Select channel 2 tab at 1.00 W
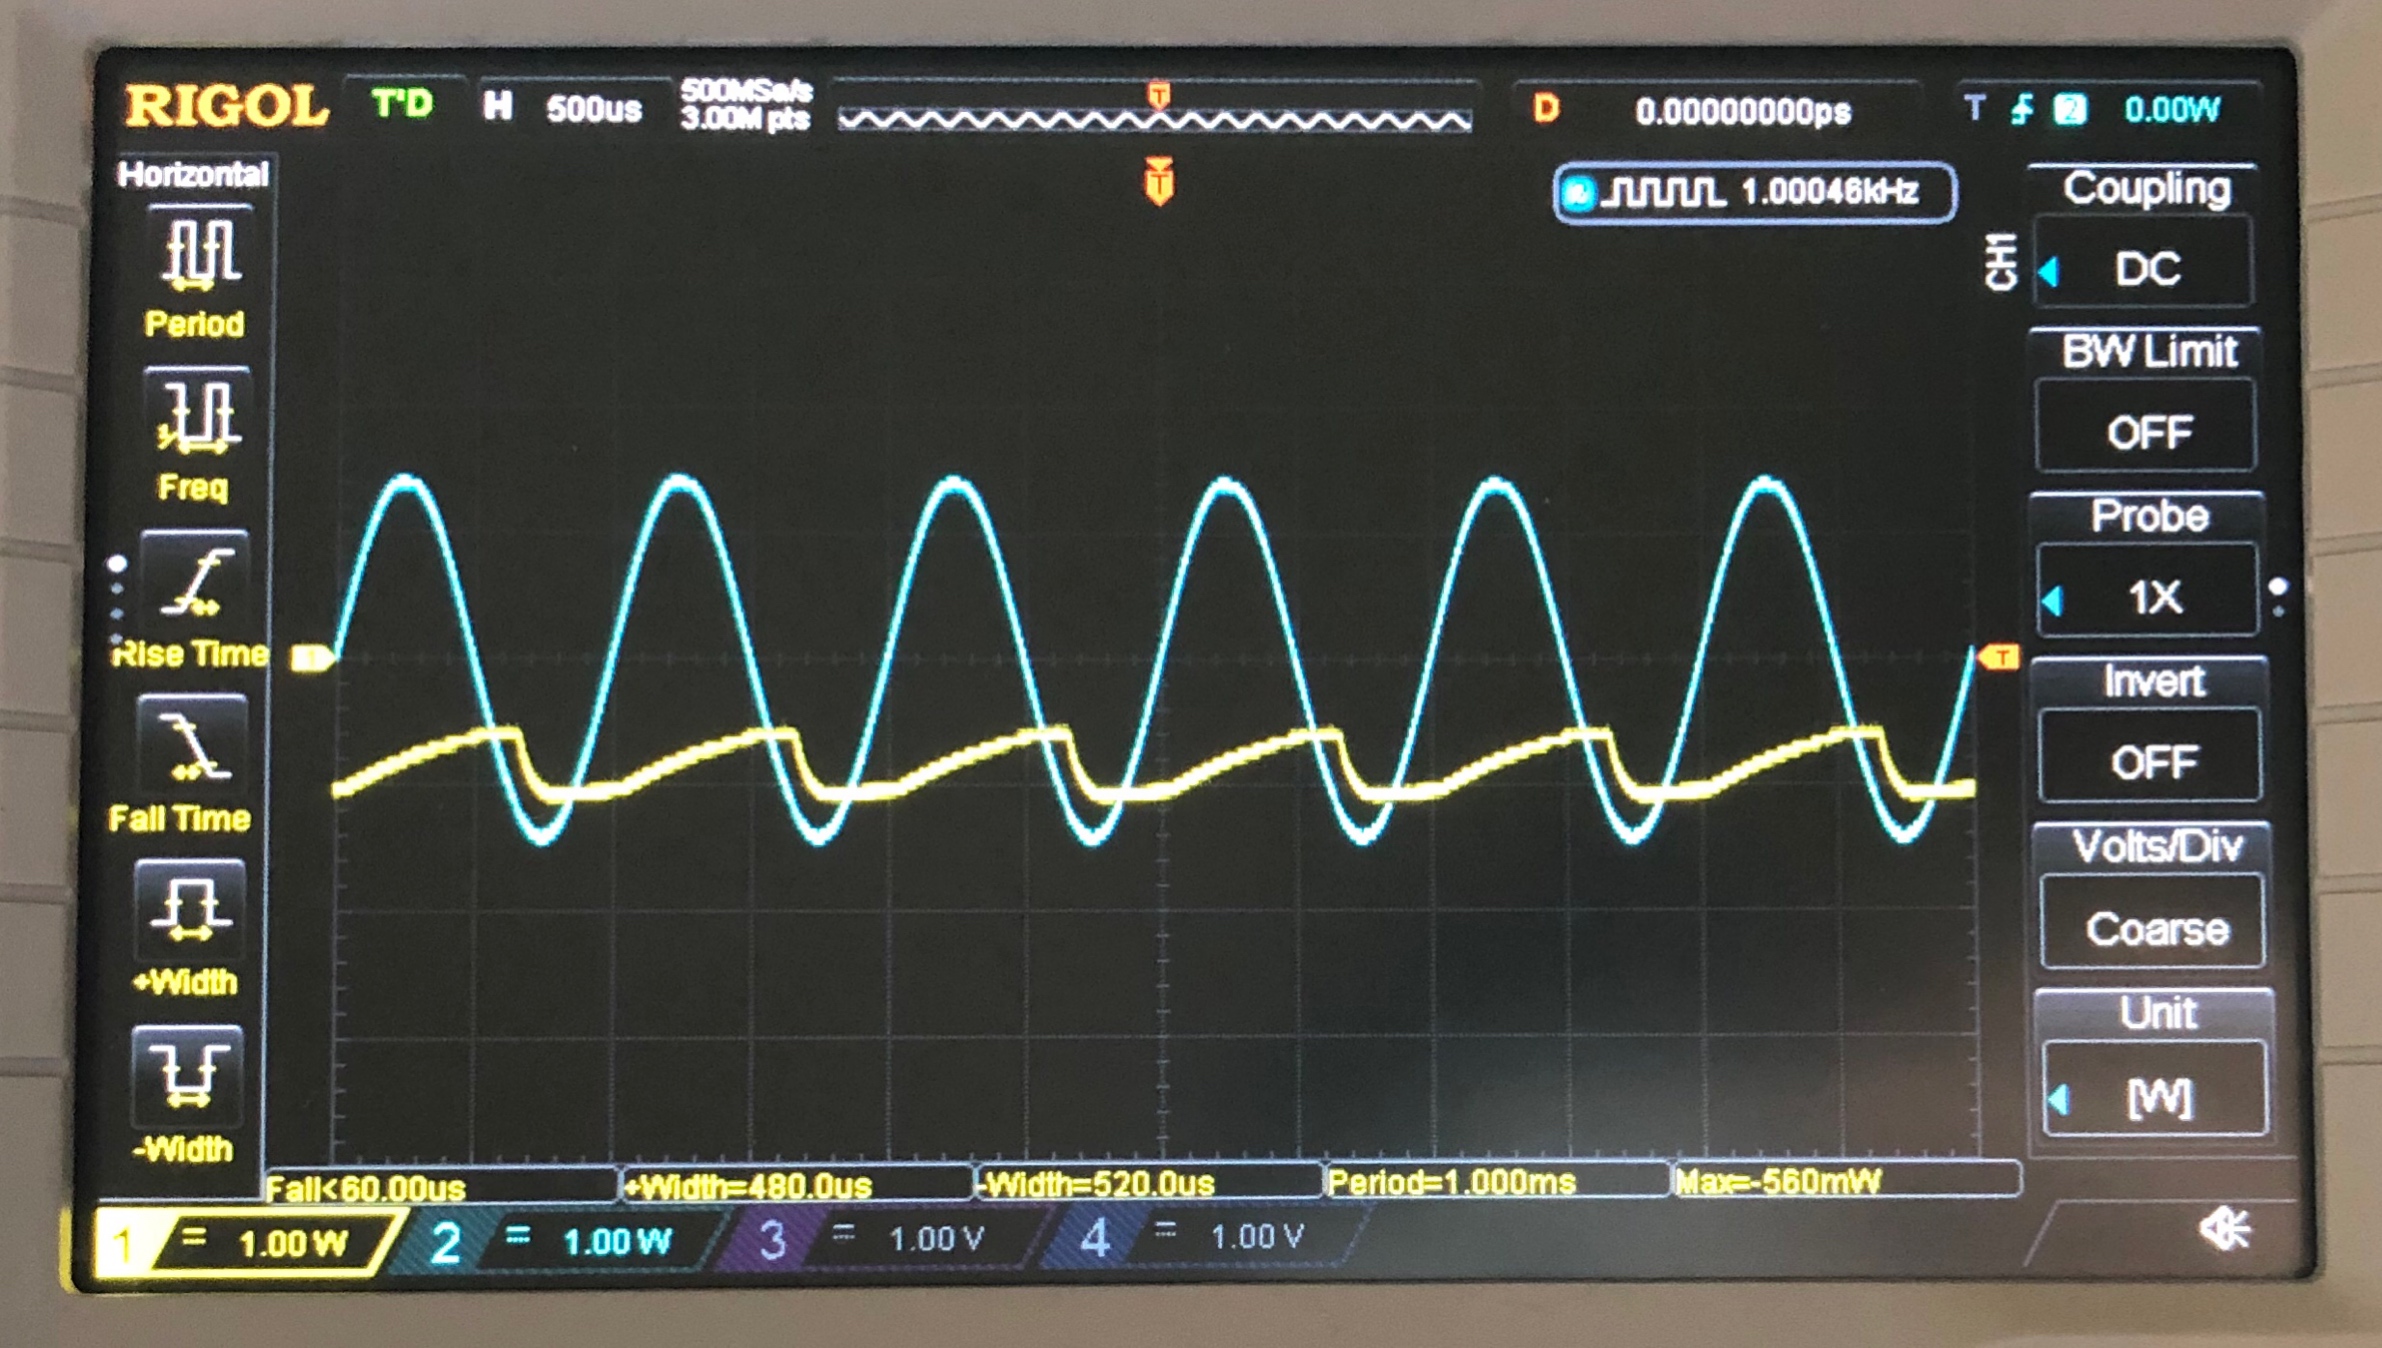This screenshot has width=2382, height=1348. coord(560,1241)
